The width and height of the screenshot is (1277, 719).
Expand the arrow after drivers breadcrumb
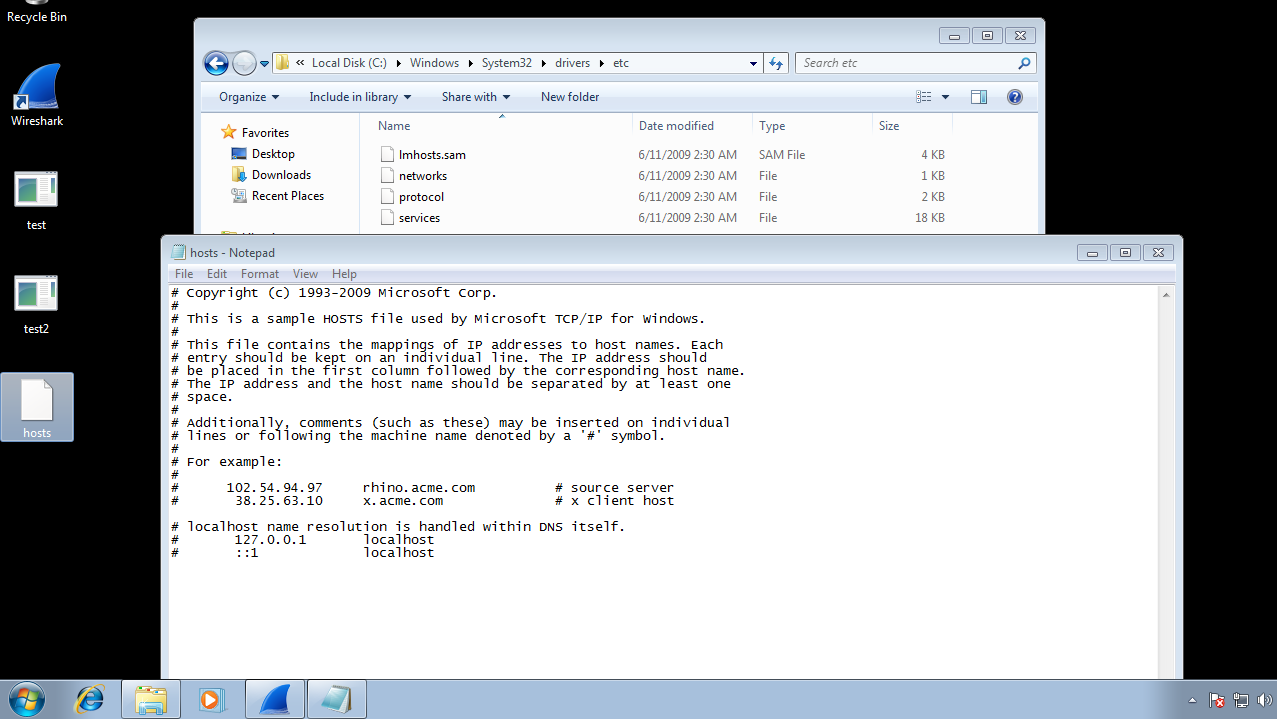(602, 63)
